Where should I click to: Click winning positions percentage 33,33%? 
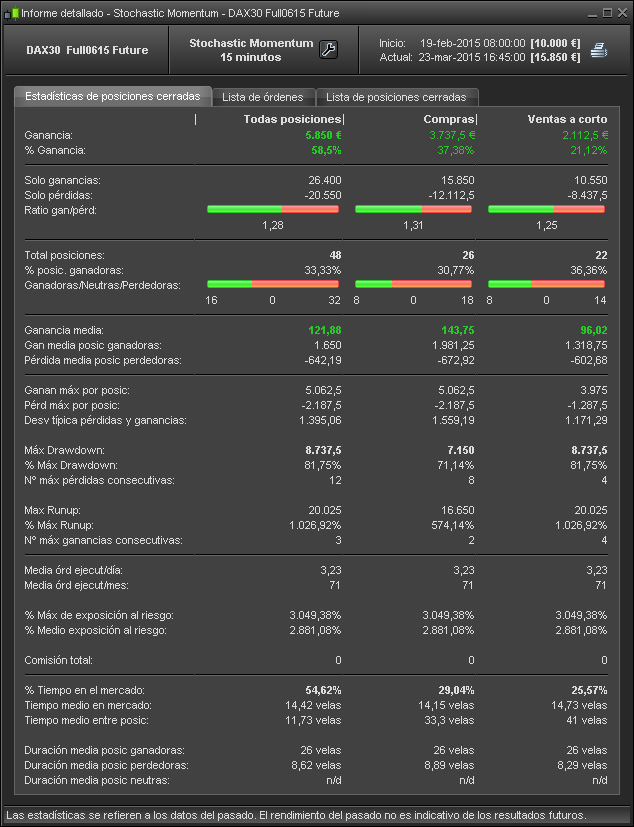(x=323, y=270)
